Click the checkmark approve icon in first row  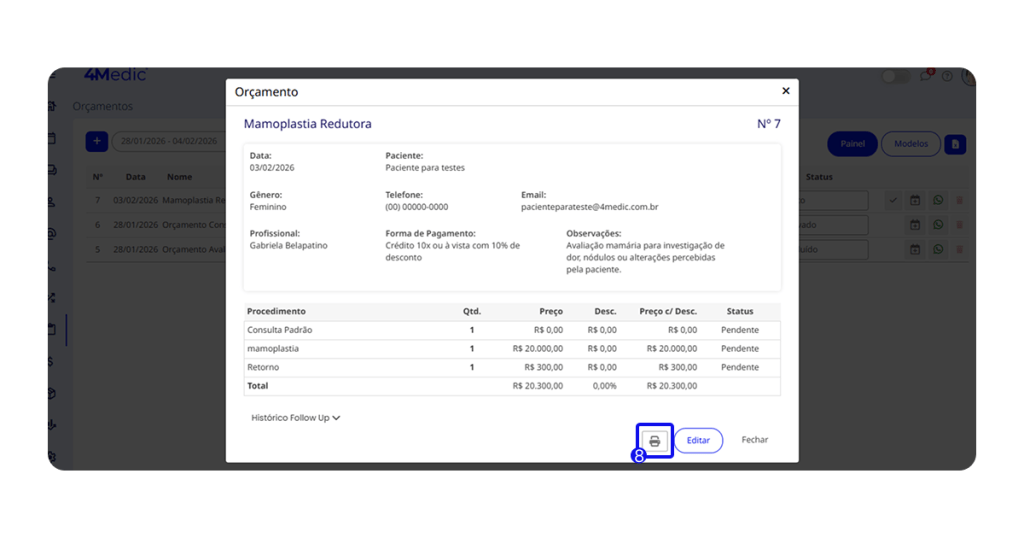tap(893, 201)
